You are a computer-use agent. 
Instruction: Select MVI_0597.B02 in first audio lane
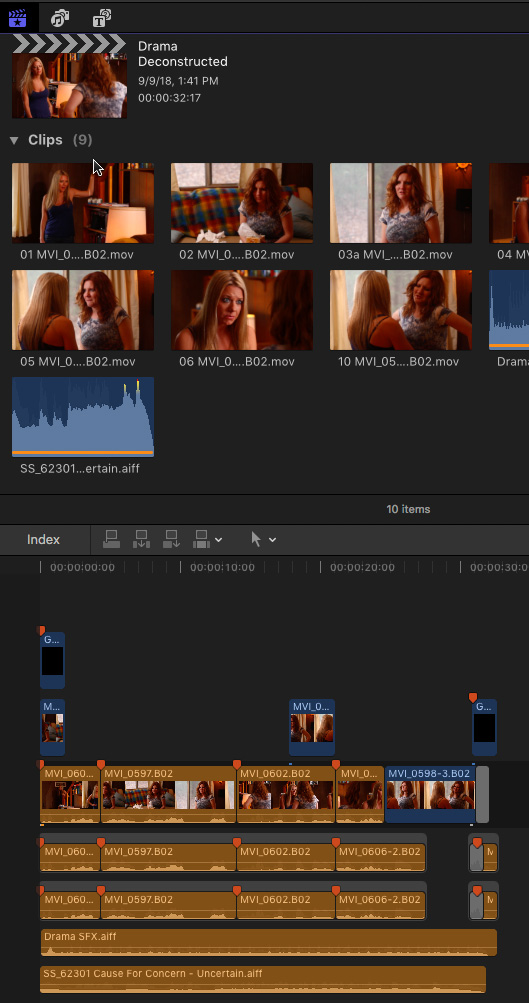click(x=169, y=857)
